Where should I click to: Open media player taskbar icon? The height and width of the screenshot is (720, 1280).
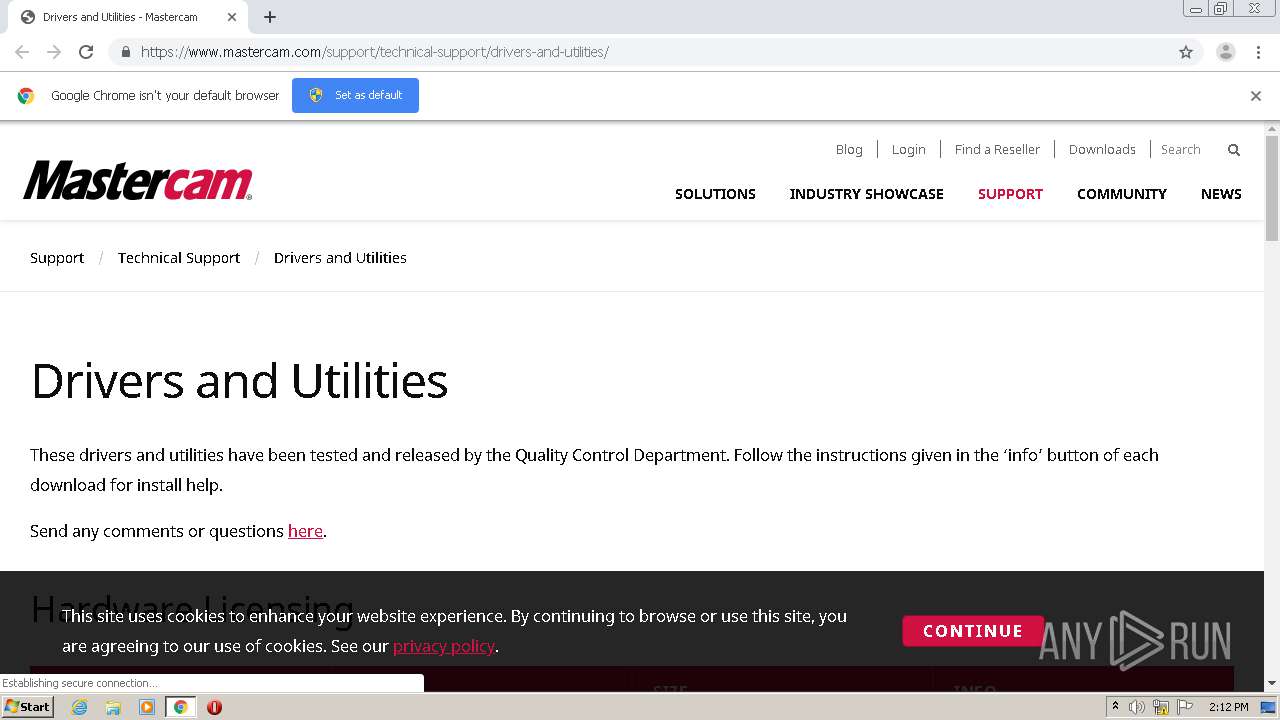[x=147, y=707]
